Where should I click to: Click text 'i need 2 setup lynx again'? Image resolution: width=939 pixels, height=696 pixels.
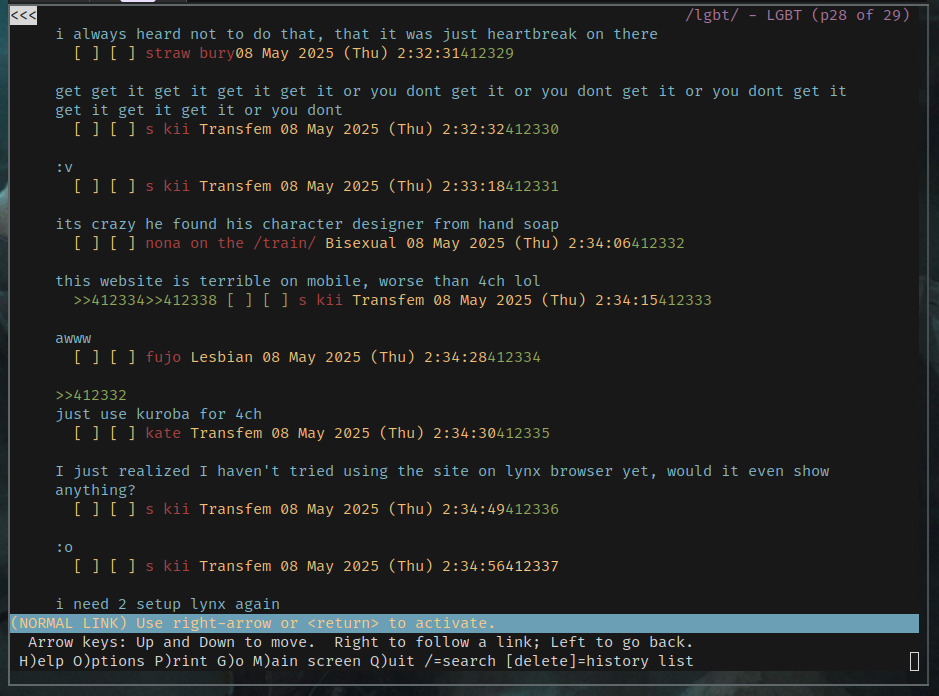click(x=168, y=604)
